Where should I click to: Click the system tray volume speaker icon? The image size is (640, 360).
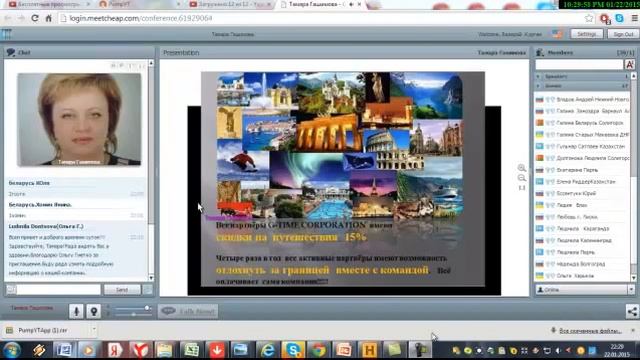[558, 351]
